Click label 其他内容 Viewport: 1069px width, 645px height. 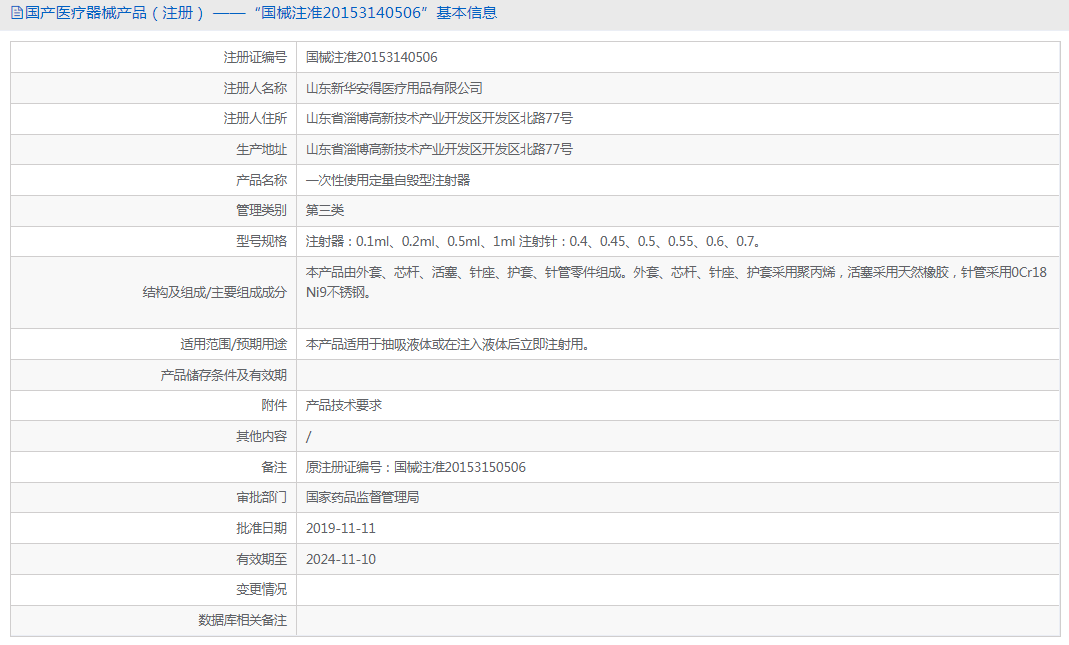pos(261,436)
